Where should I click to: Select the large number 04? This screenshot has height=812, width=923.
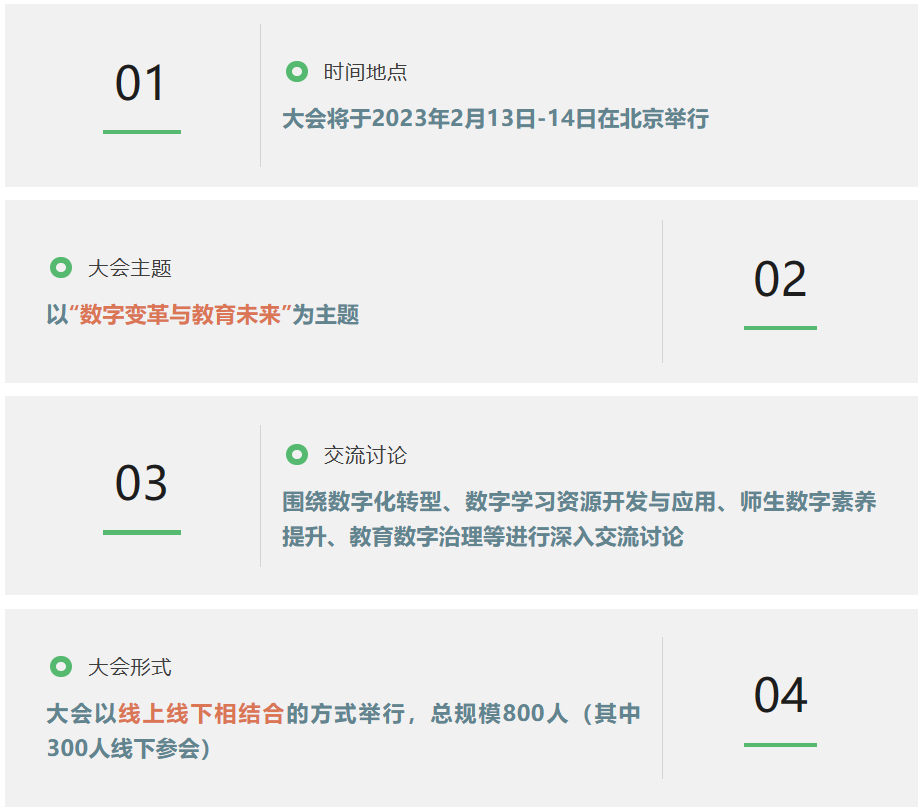[781, 695]
